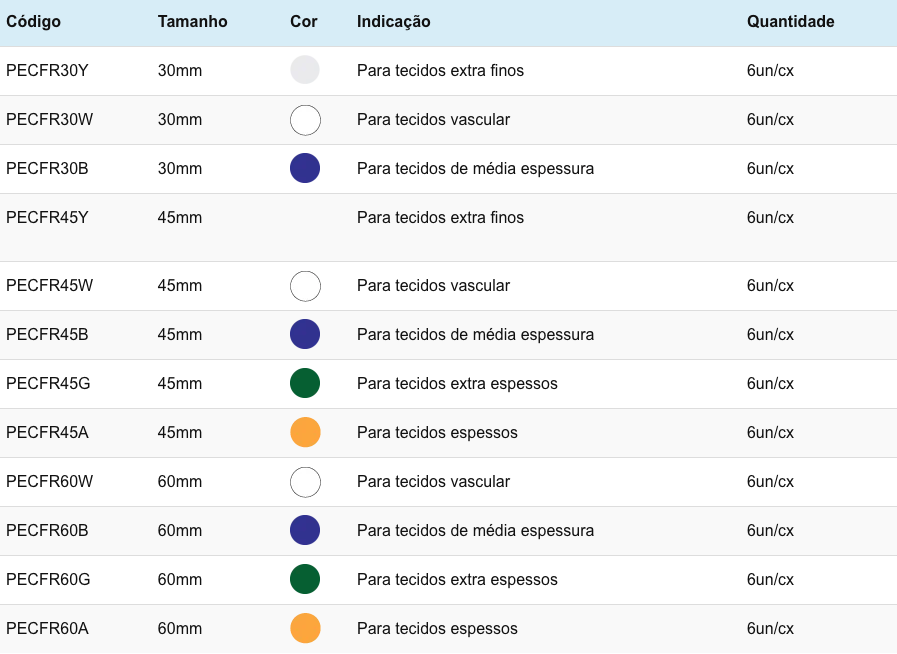Click the white color circle for PECFR30W
The image size is (897, 654).
click(x=305, y=120)
